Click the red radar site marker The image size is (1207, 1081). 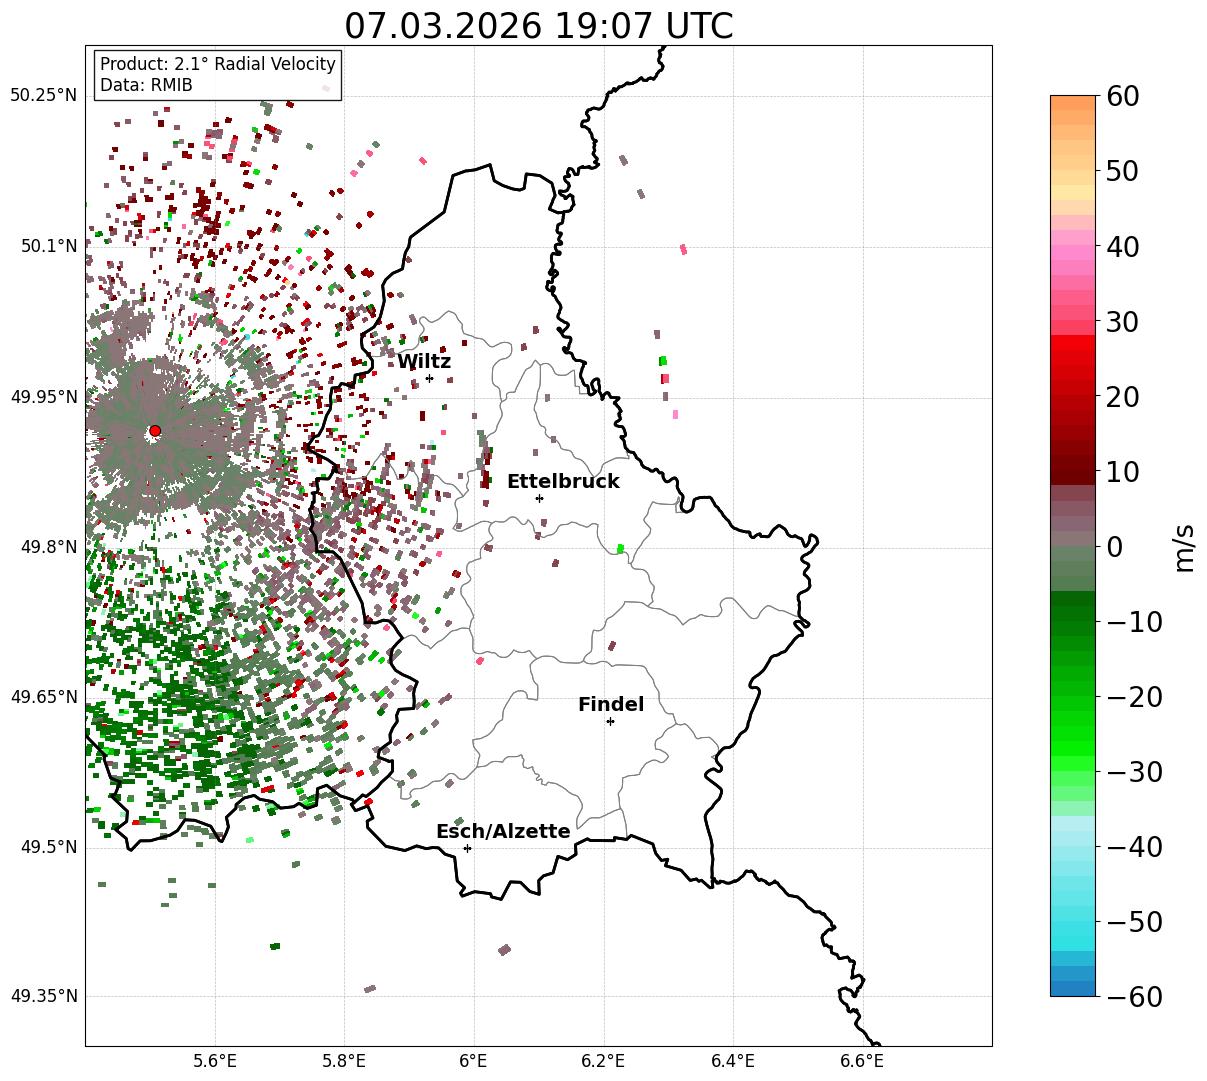[155, 431]
